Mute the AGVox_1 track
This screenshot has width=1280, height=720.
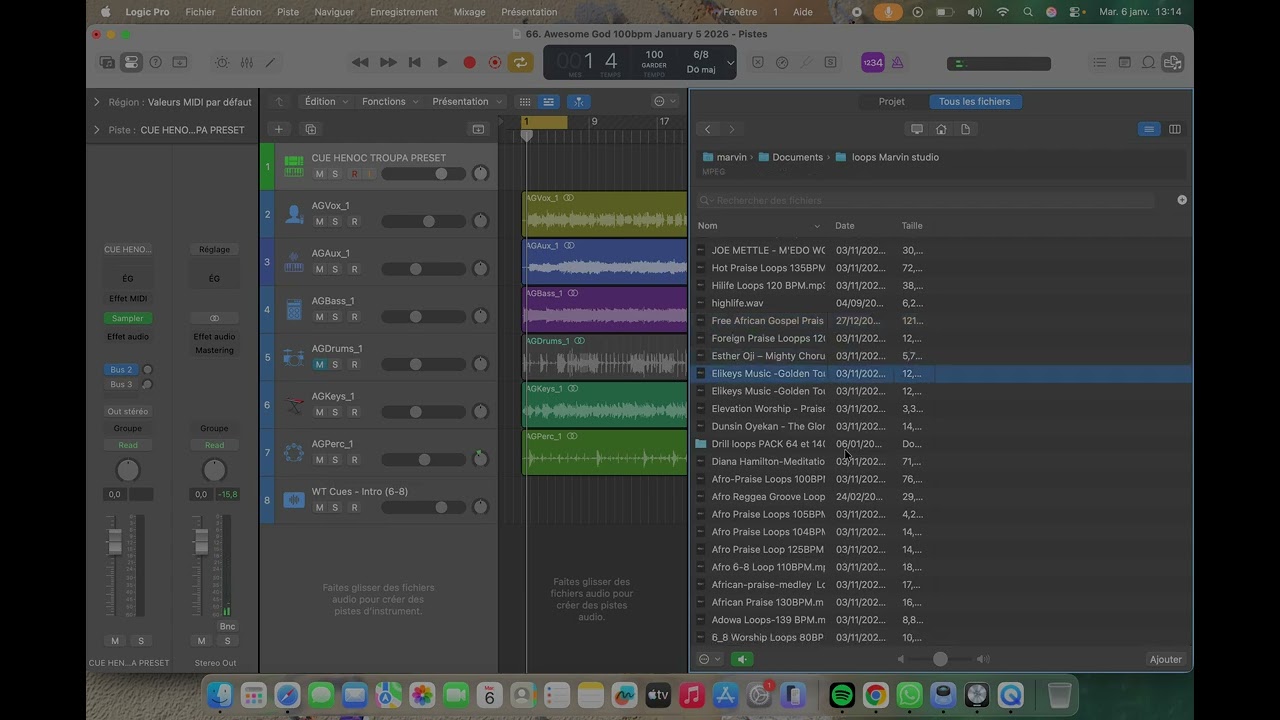[x=320, y=221]
